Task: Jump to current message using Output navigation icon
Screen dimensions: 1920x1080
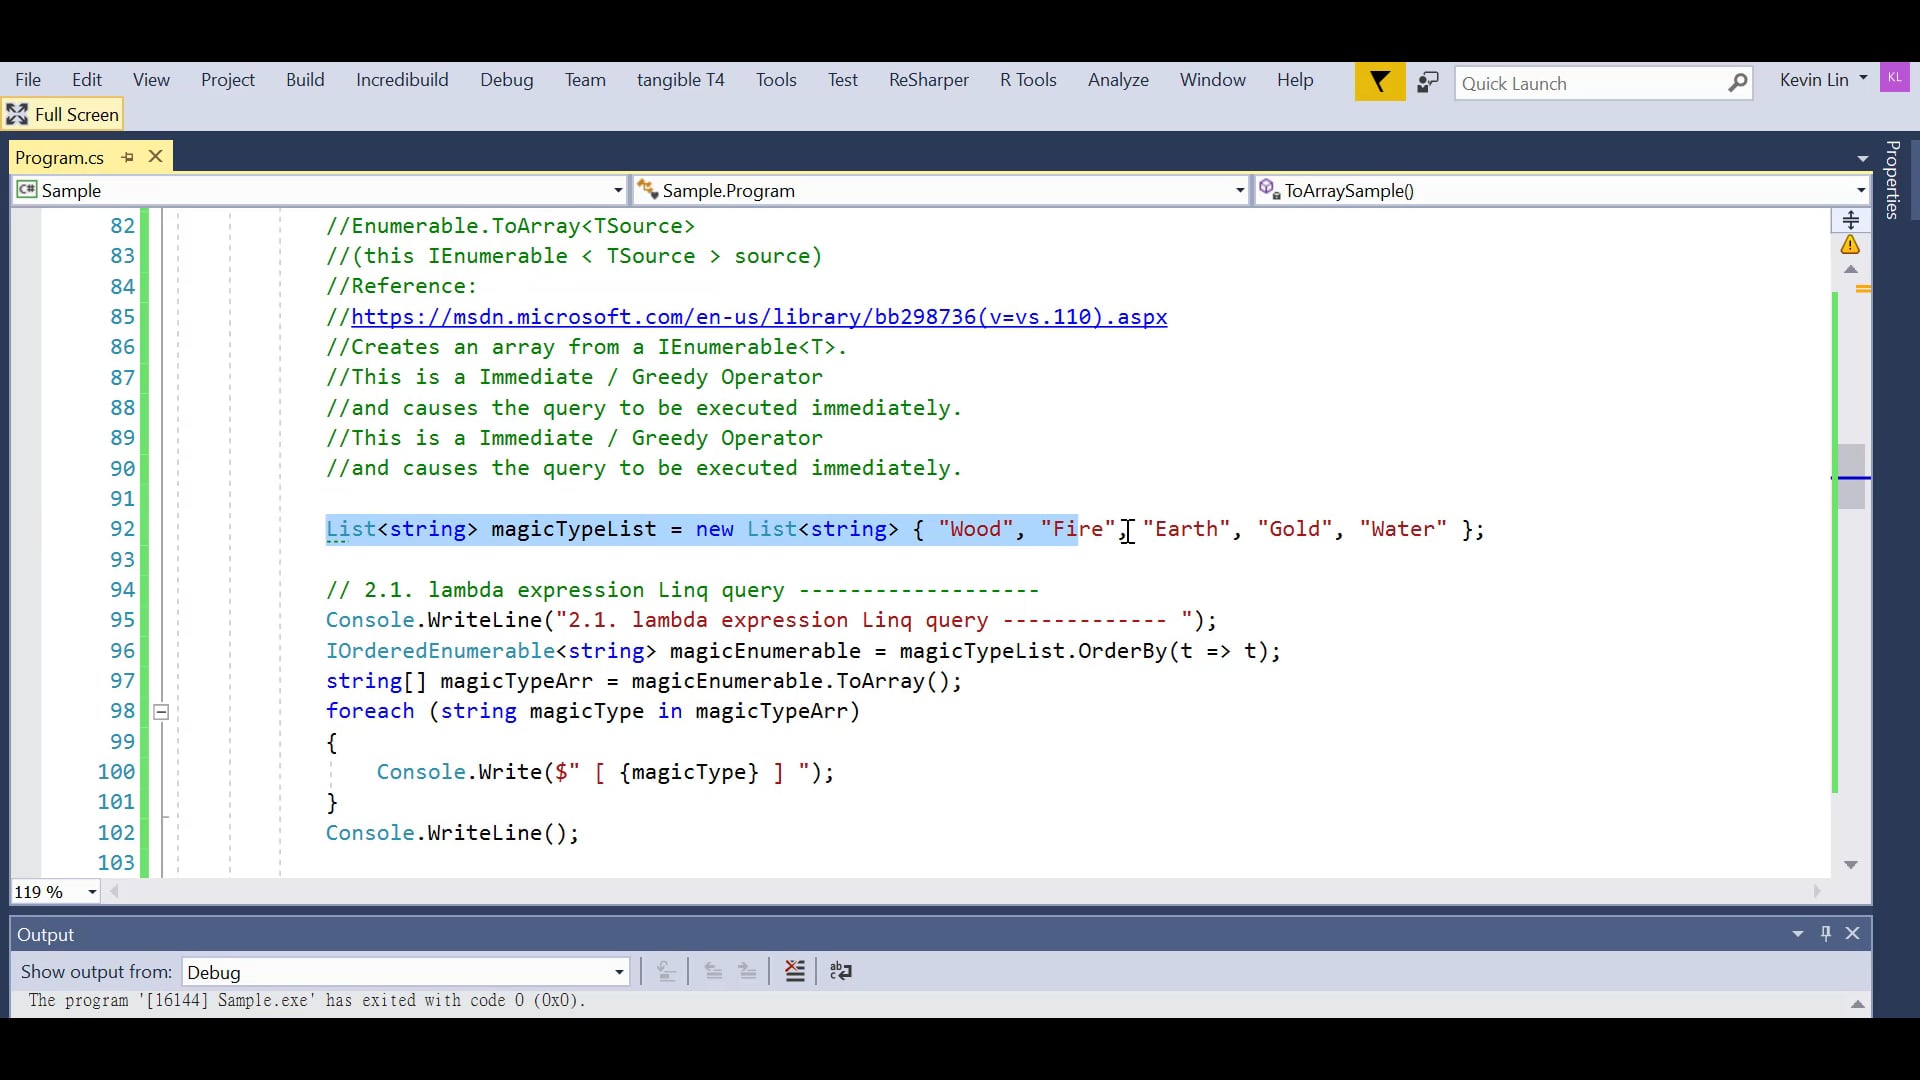Action: (x=667, y=971)
